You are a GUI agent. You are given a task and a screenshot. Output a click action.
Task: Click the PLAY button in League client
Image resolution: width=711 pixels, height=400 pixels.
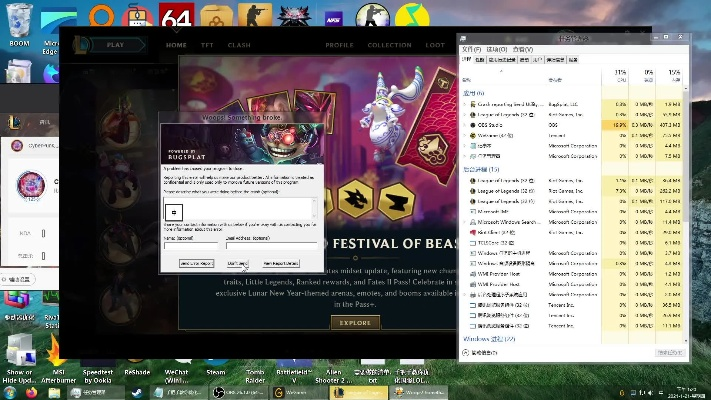tap(115, 45)
